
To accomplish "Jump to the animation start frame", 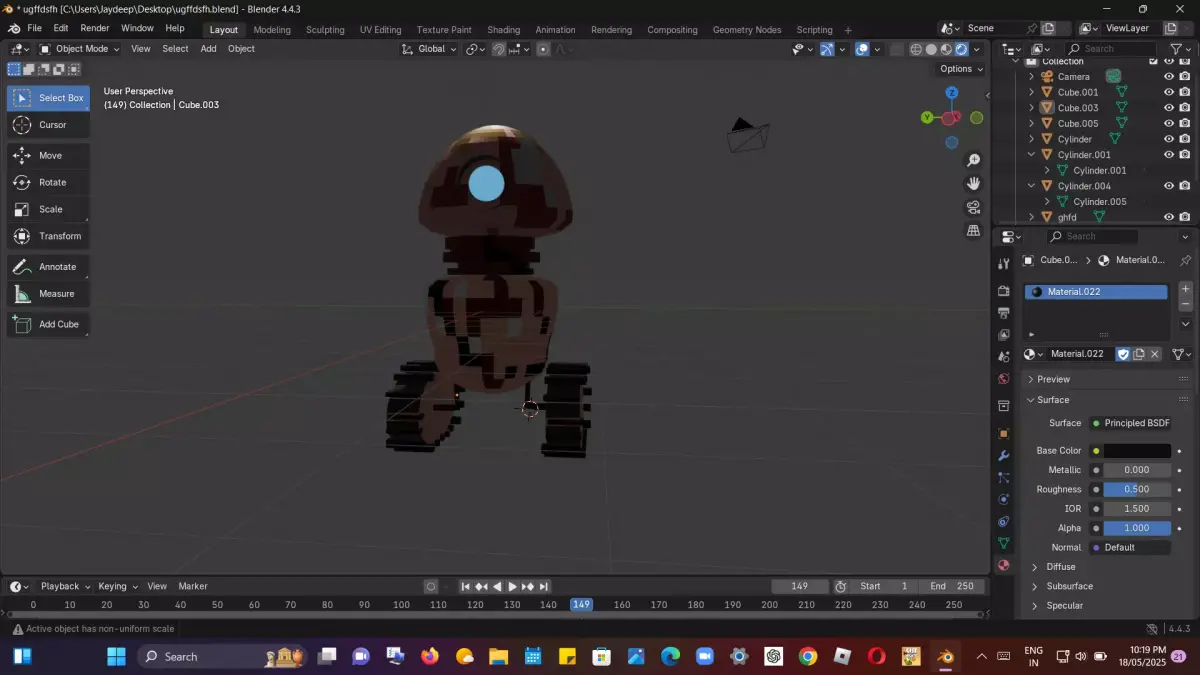I will coord(466,586).
